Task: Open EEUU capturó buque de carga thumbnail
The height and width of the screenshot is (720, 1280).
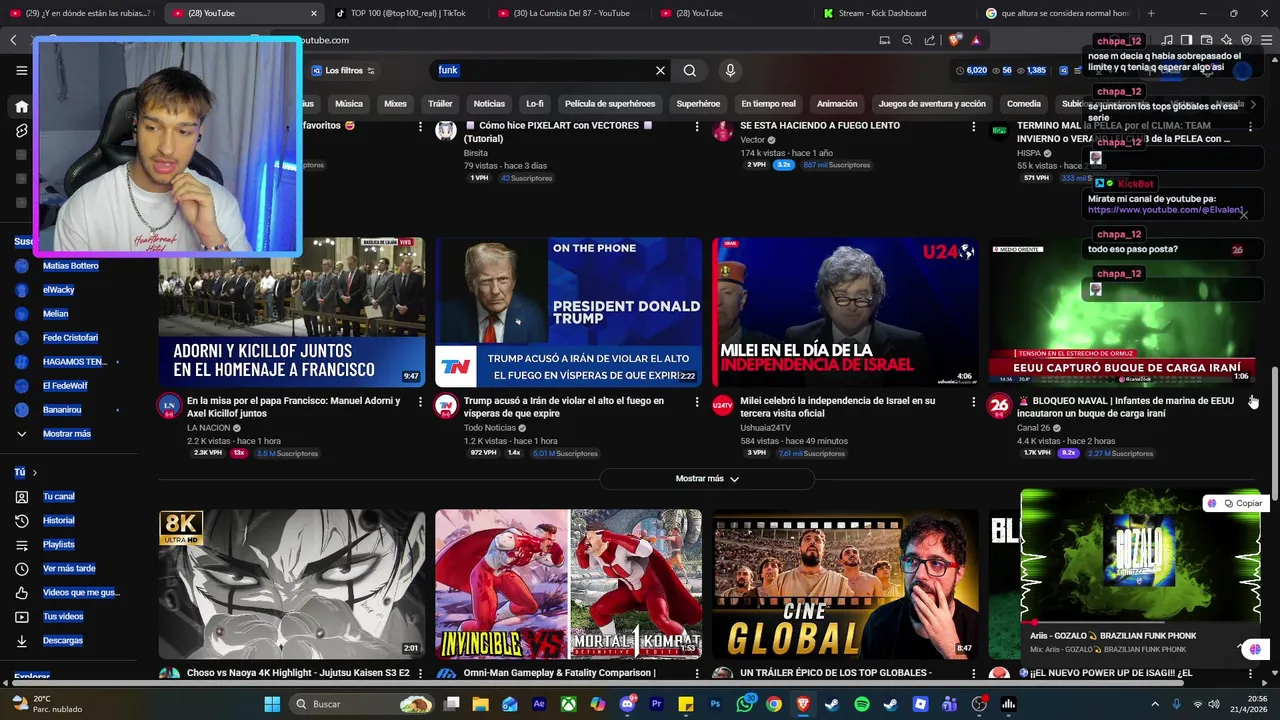Action: click(x=1122, y=312)
